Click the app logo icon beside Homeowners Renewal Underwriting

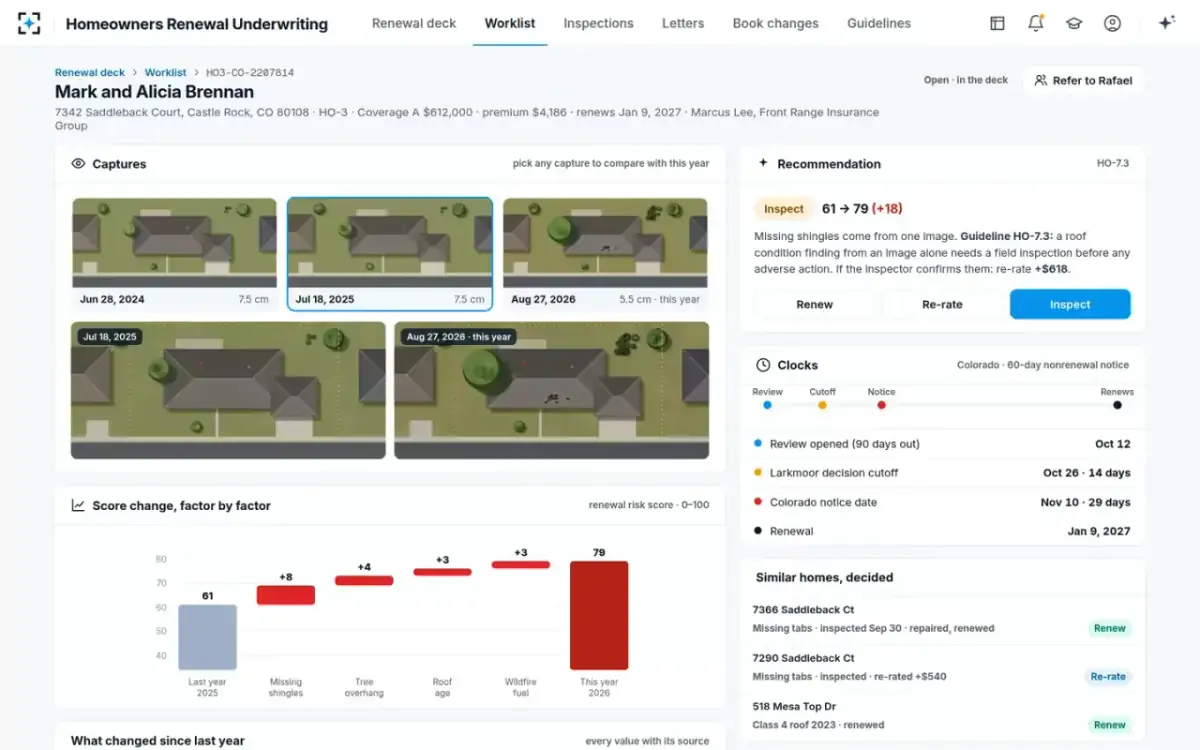click(30, 23)
